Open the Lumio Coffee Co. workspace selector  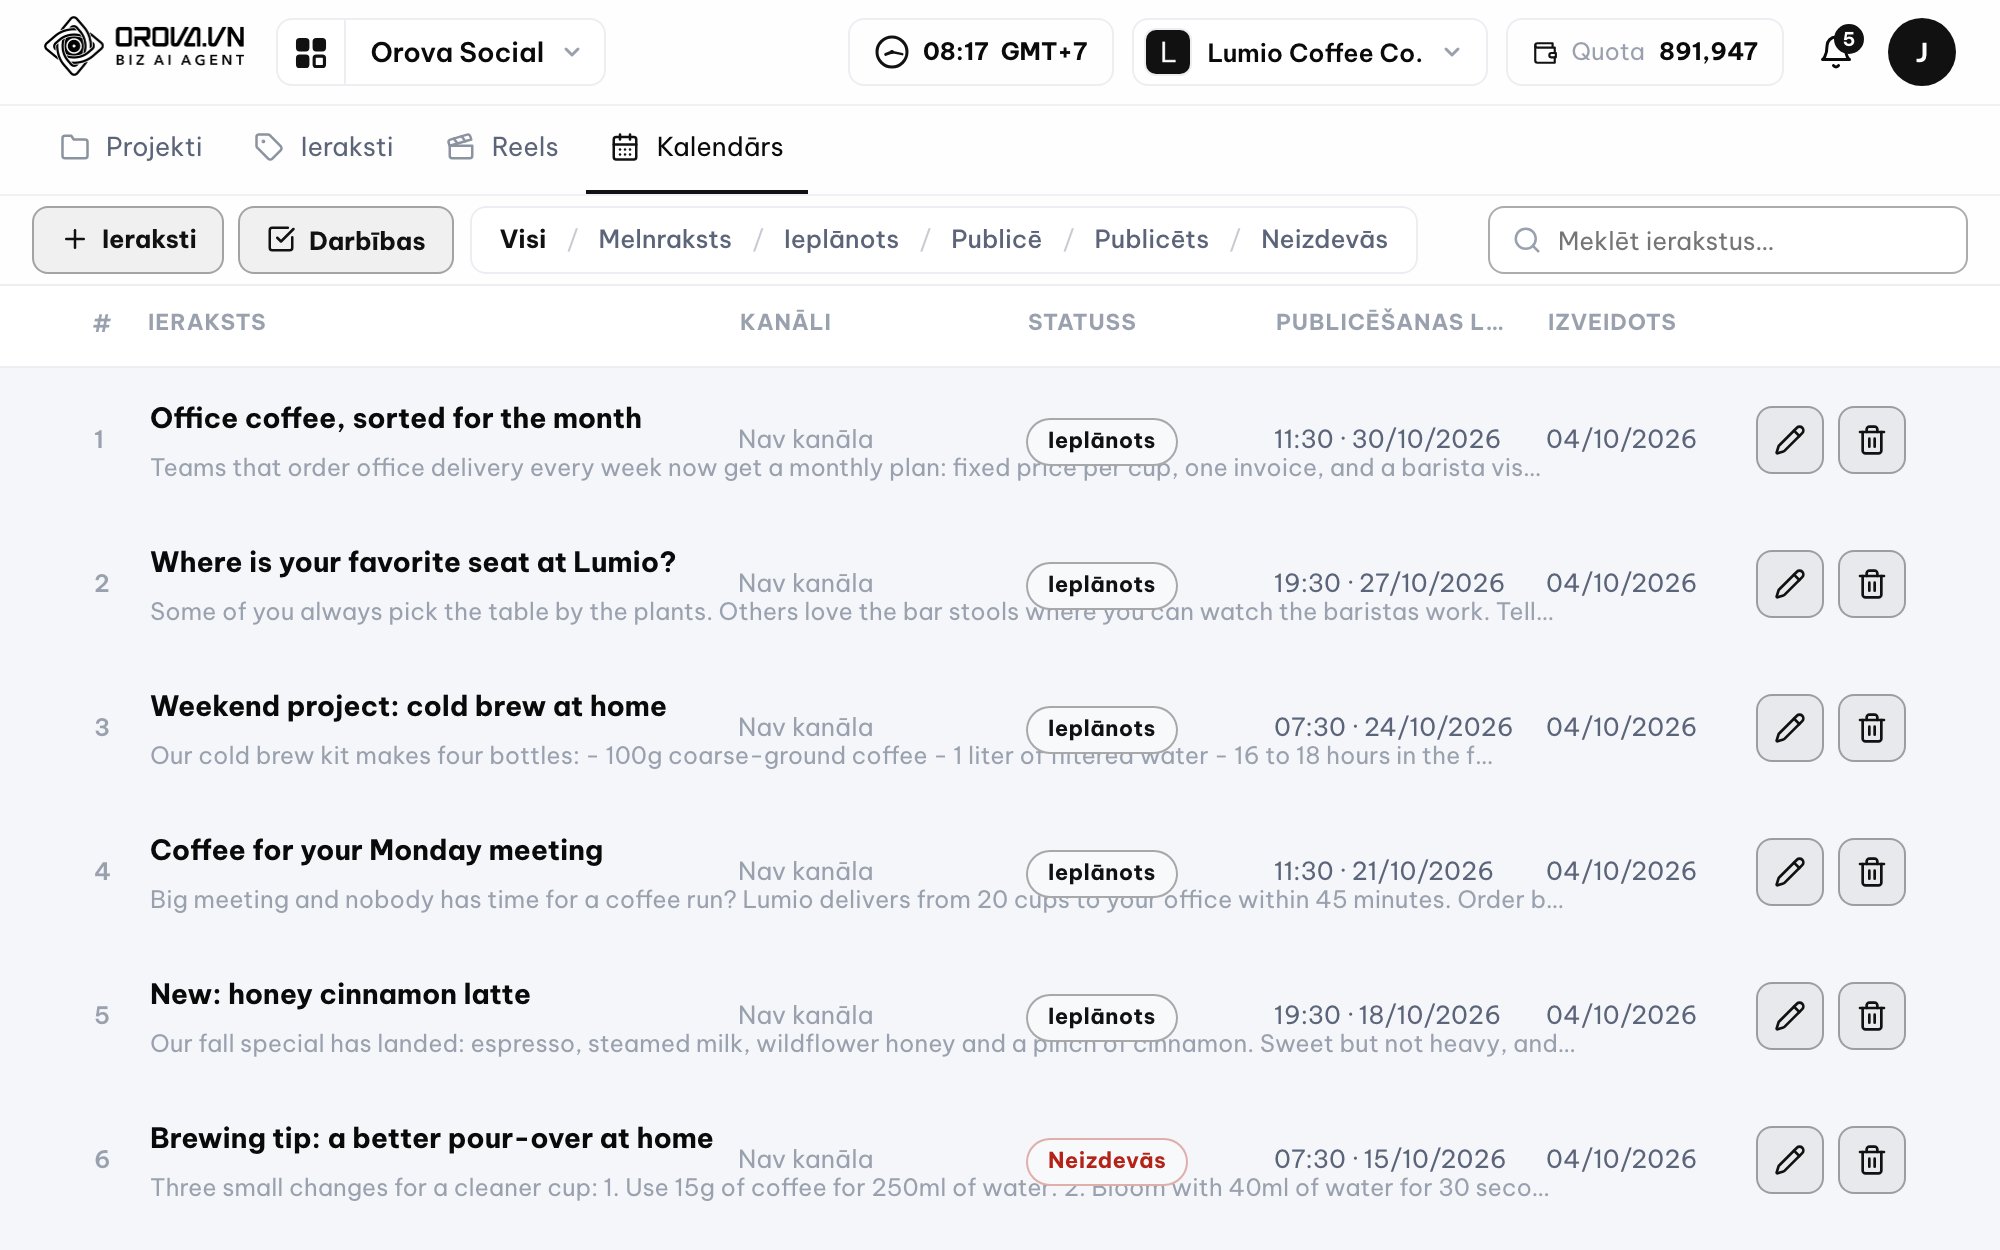1309,52
